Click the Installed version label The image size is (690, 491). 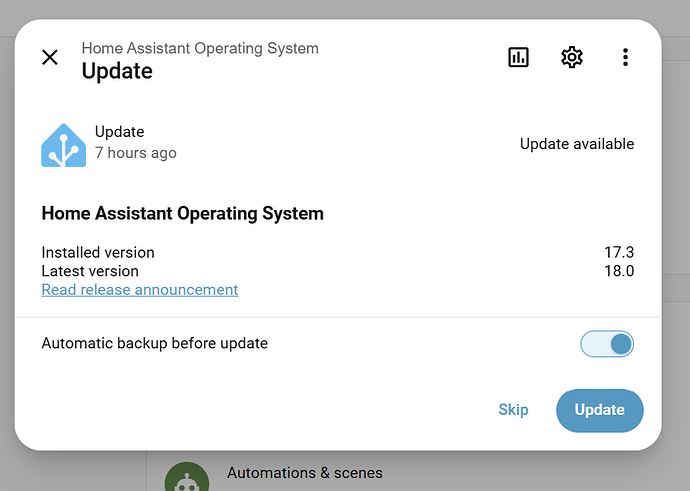(x=98, y=252)
